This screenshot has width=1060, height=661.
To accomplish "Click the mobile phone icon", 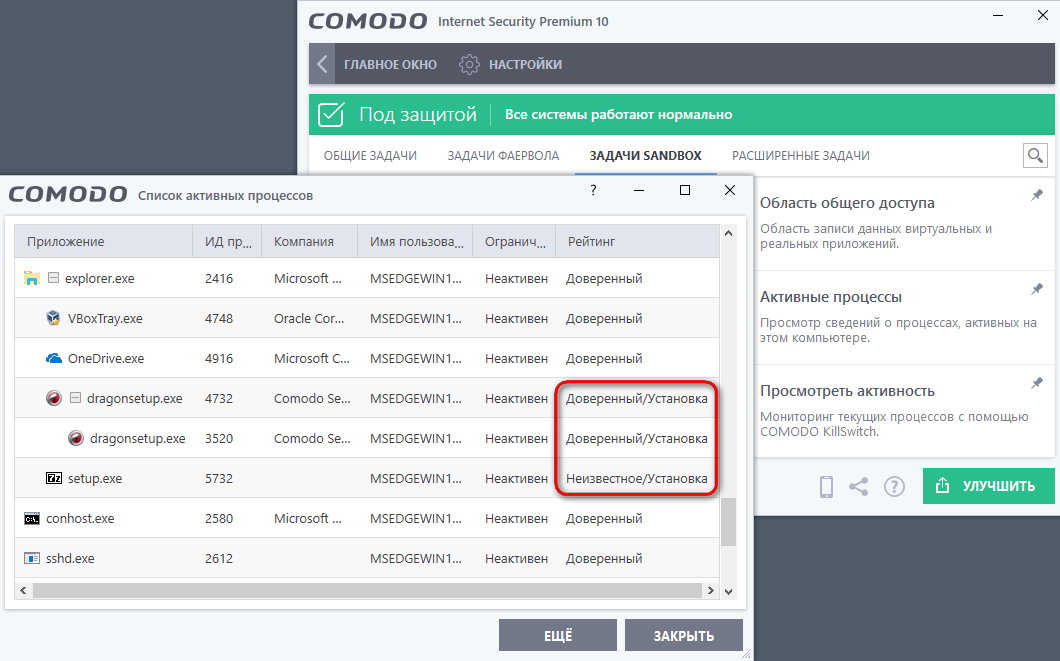I will coord(826,486).
